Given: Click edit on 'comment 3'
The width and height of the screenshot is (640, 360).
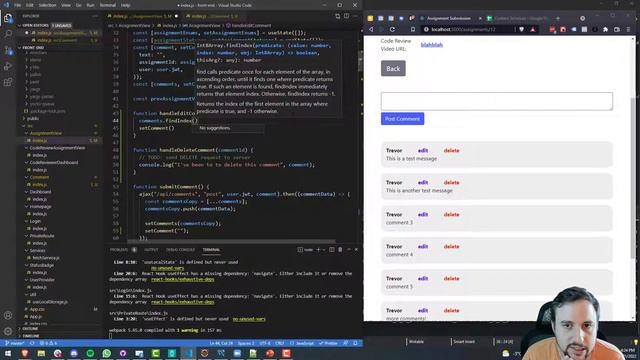Looking at the screenshot, I should point(423,214).
